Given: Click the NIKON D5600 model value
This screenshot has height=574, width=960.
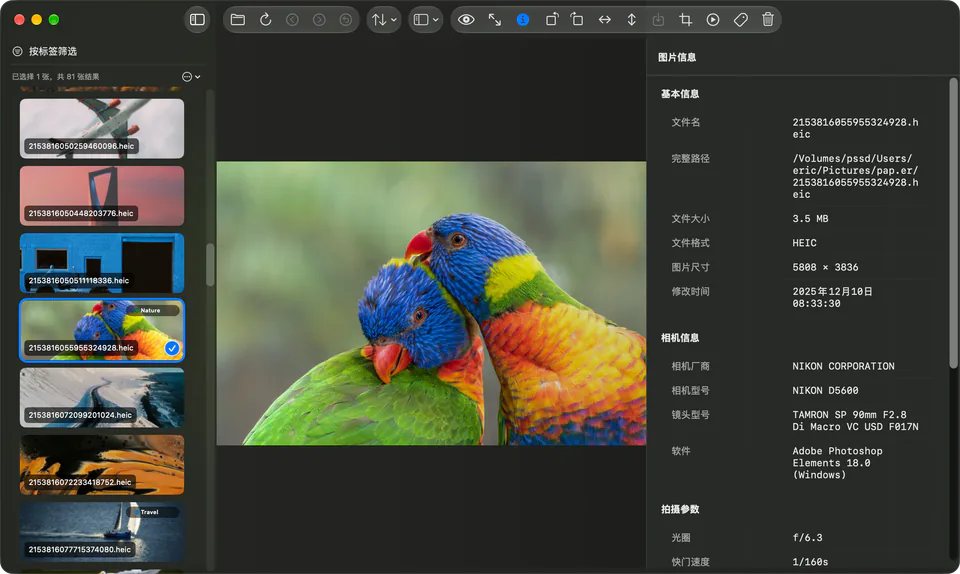Looking at the screenshot, I should tap(825, 390).
